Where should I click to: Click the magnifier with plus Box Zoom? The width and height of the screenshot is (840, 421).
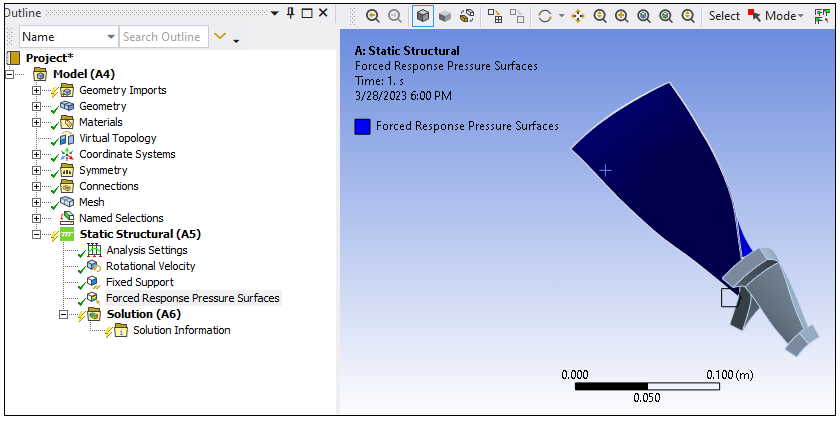(621, 16)
